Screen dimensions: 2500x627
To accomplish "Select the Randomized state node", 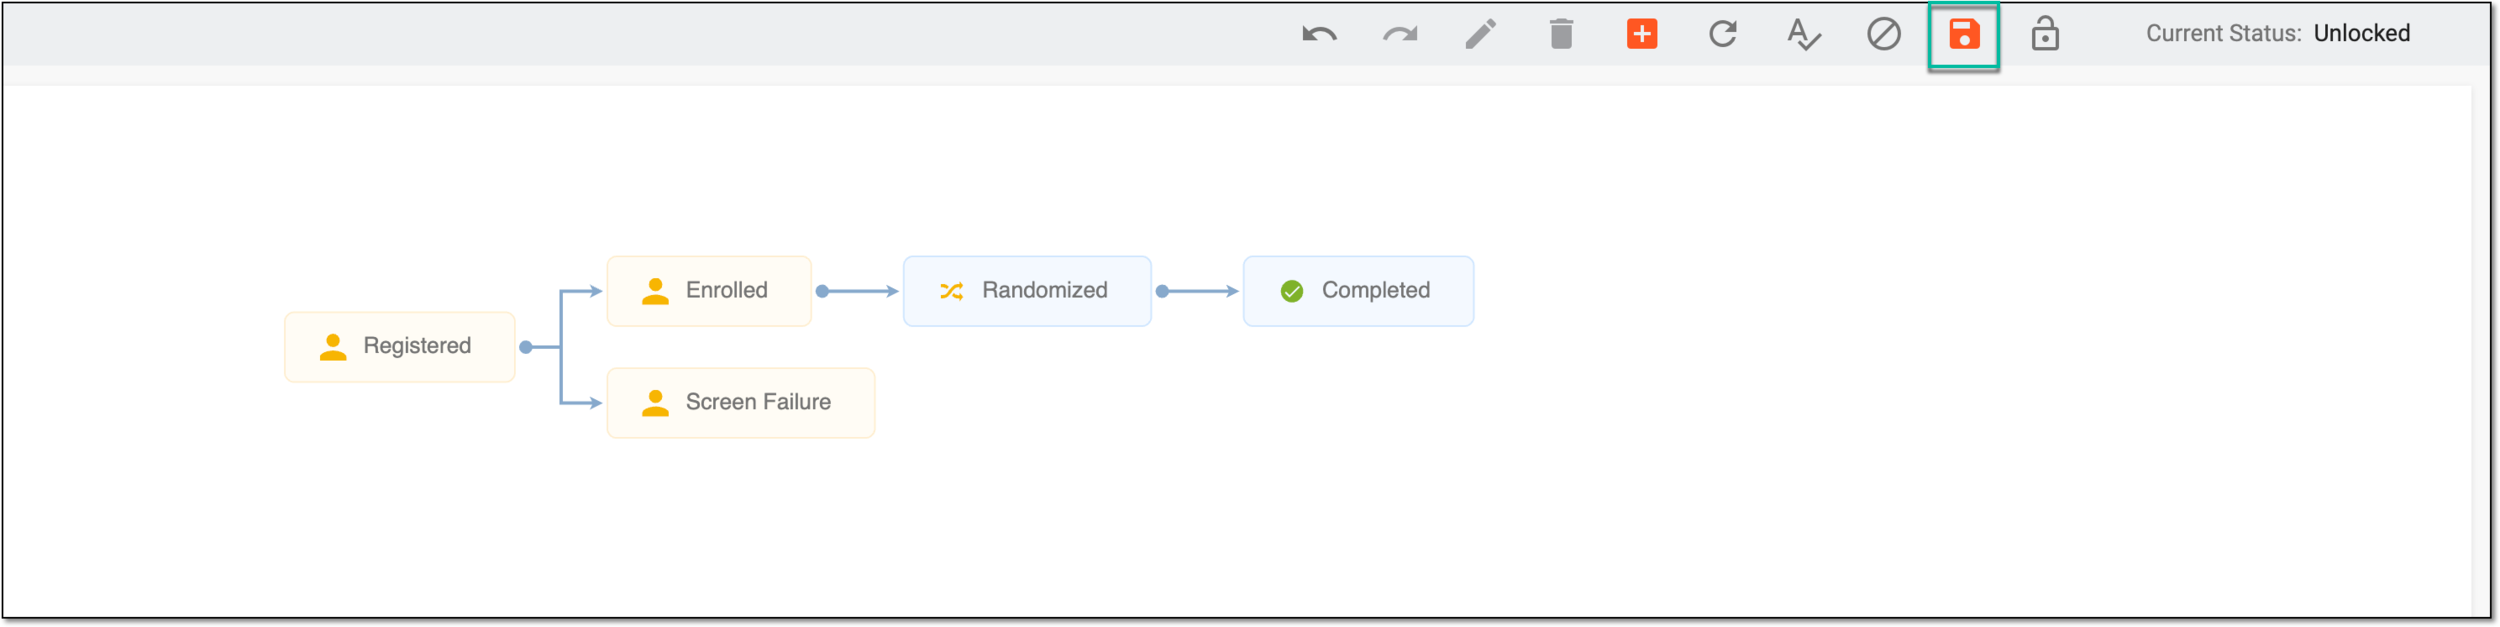I will [x=1027, y=291].
